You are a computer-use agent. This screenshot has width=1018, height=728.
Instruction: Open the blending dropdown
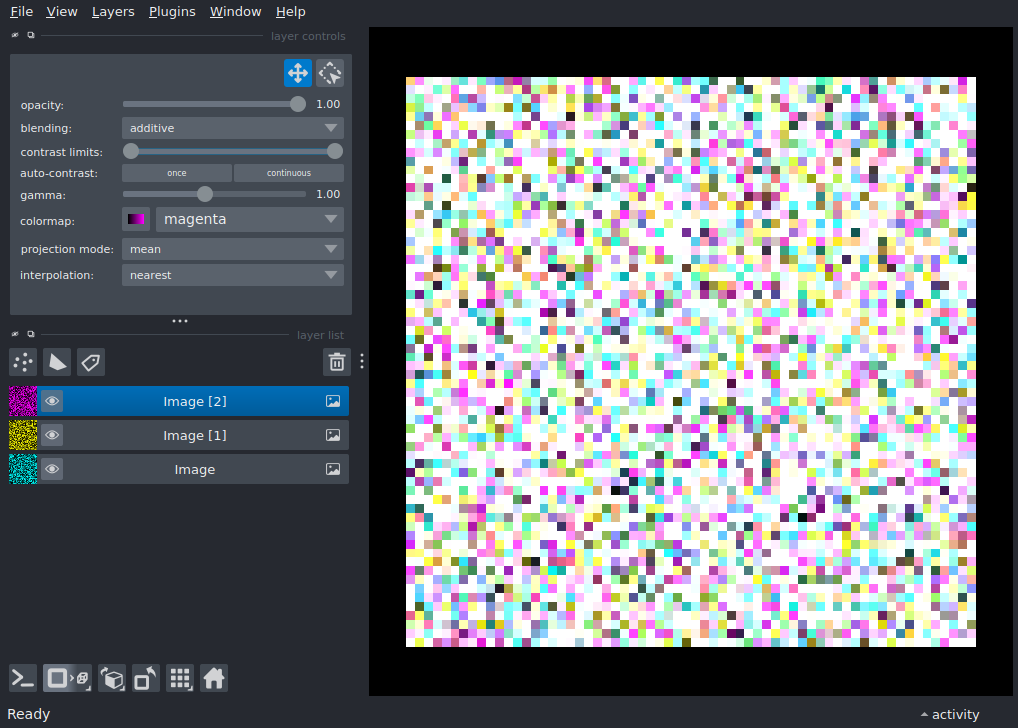(x=232, y=127)
